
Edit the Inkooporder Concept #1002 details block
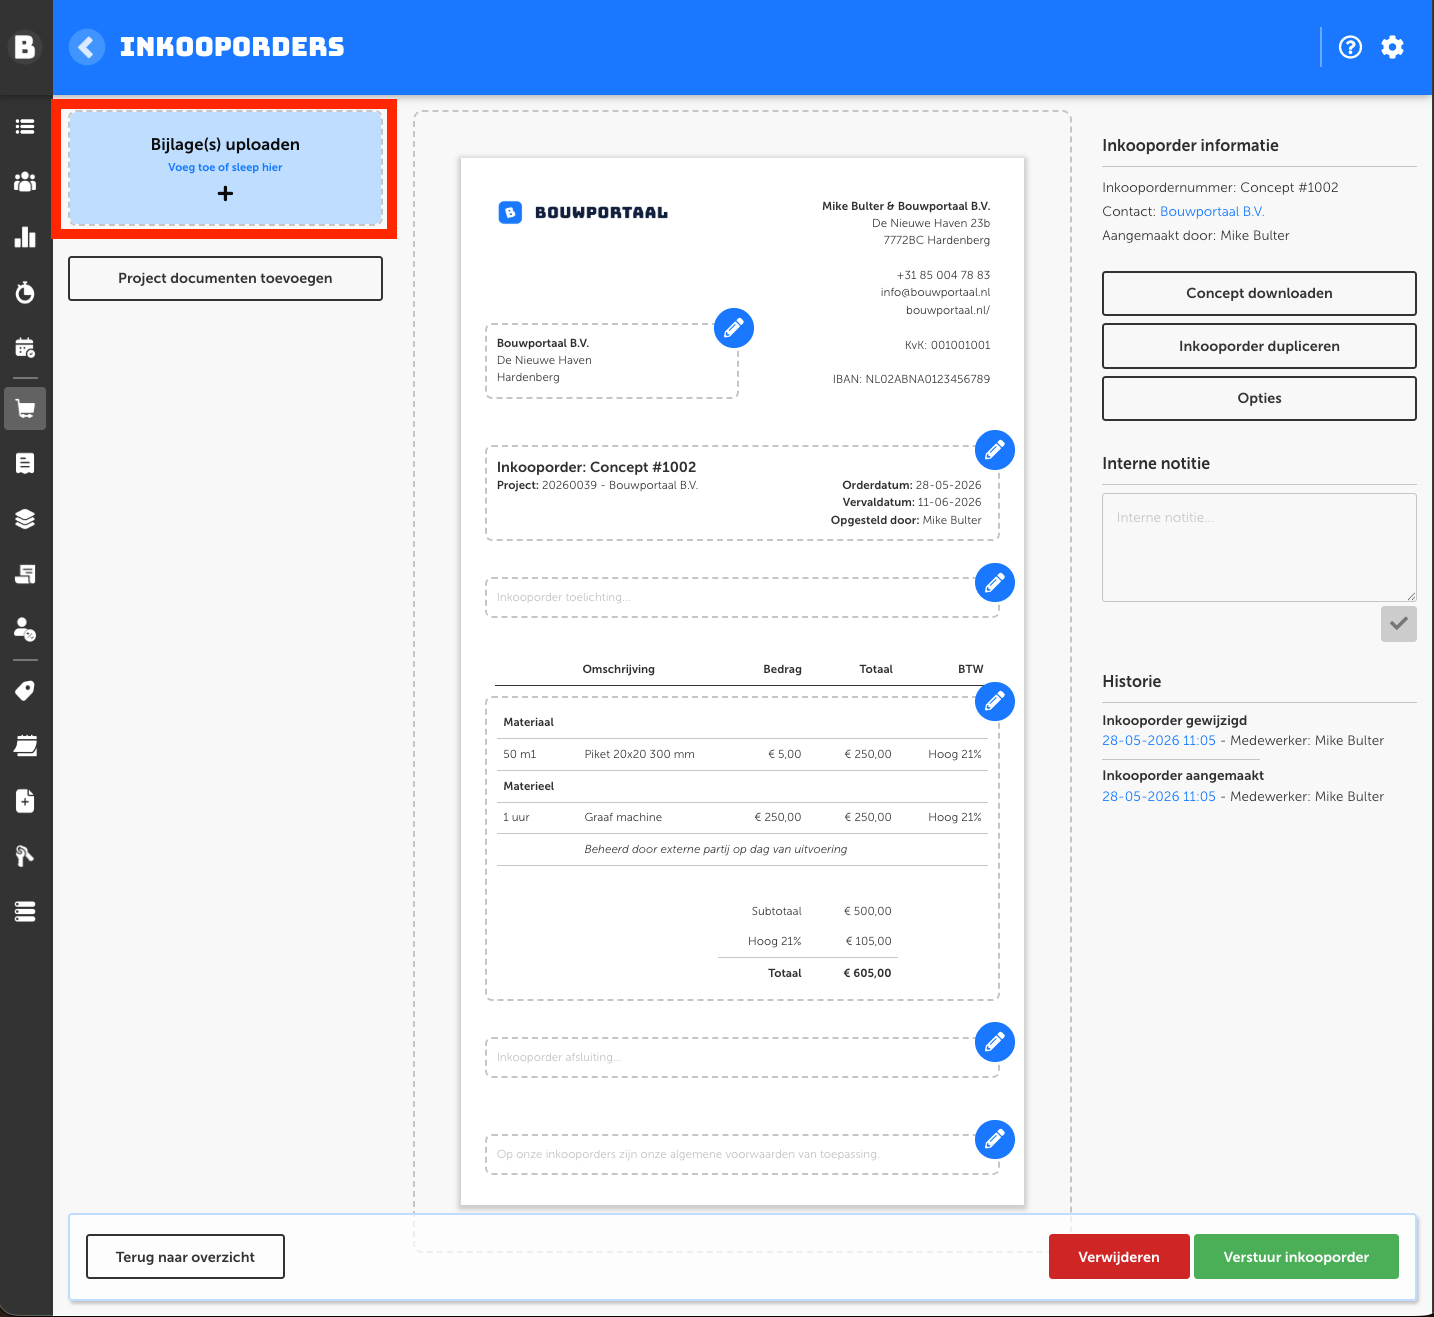pos(995,450)
